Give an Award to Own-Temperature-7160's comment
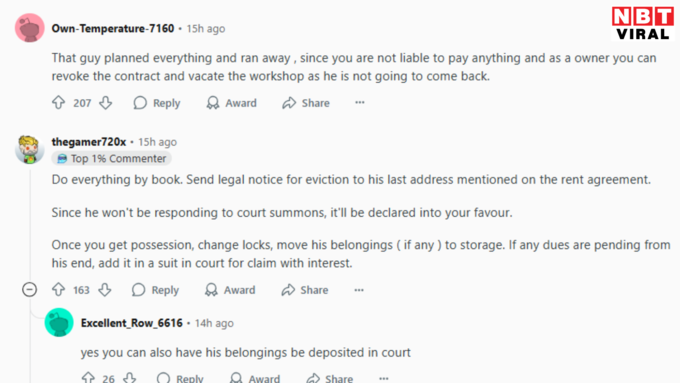The image size is (680, 383). (x=231, y=103)
